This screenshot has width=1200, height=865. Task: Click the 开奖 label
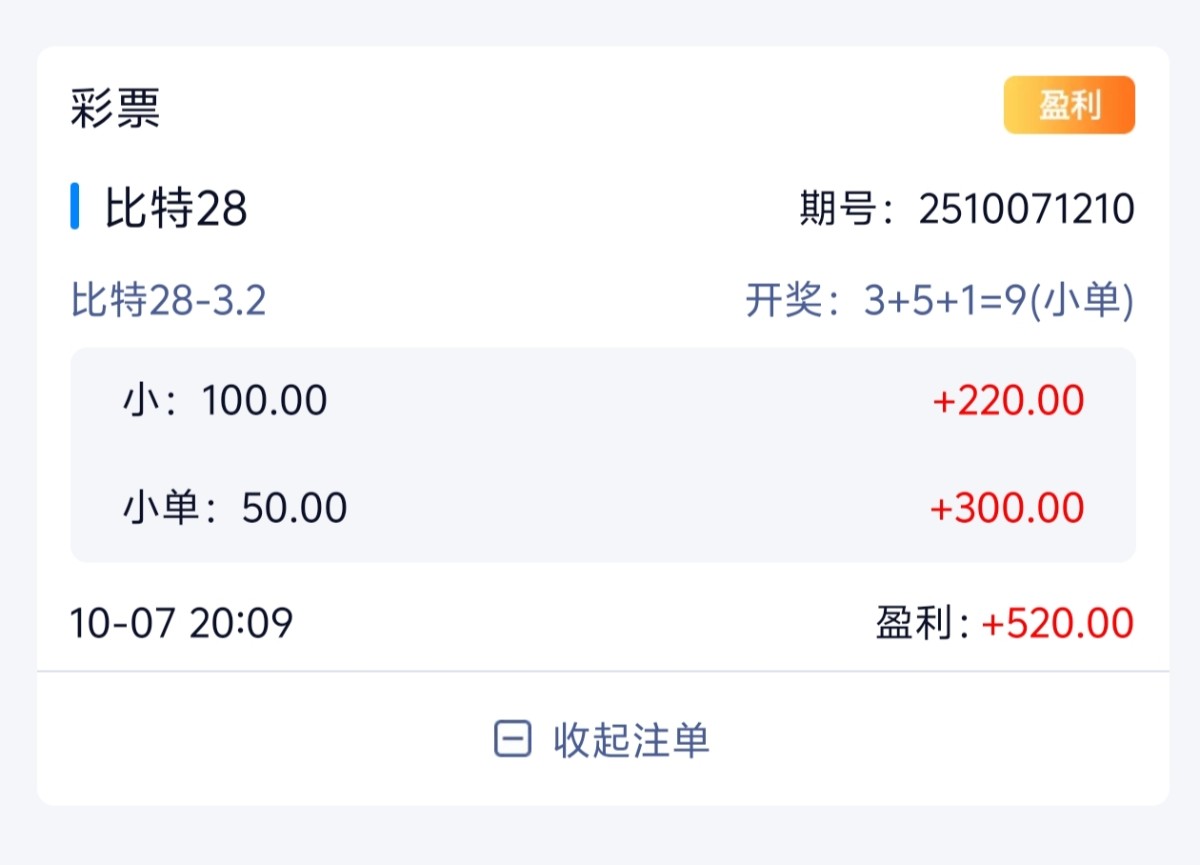[784, 300]
